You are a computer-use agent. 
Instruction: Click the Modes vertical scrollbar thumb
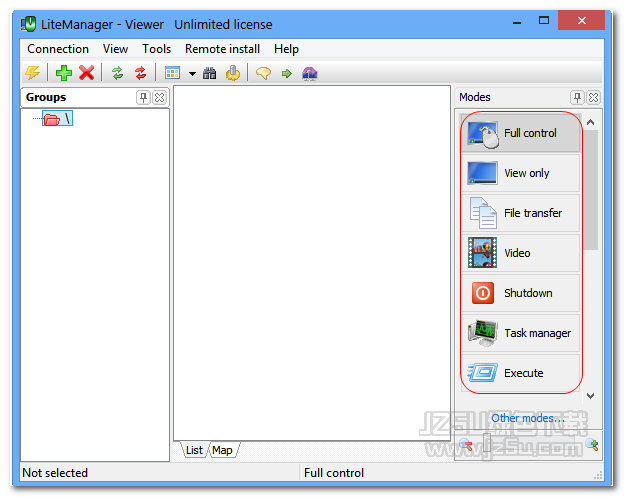[x=591, y=190]
